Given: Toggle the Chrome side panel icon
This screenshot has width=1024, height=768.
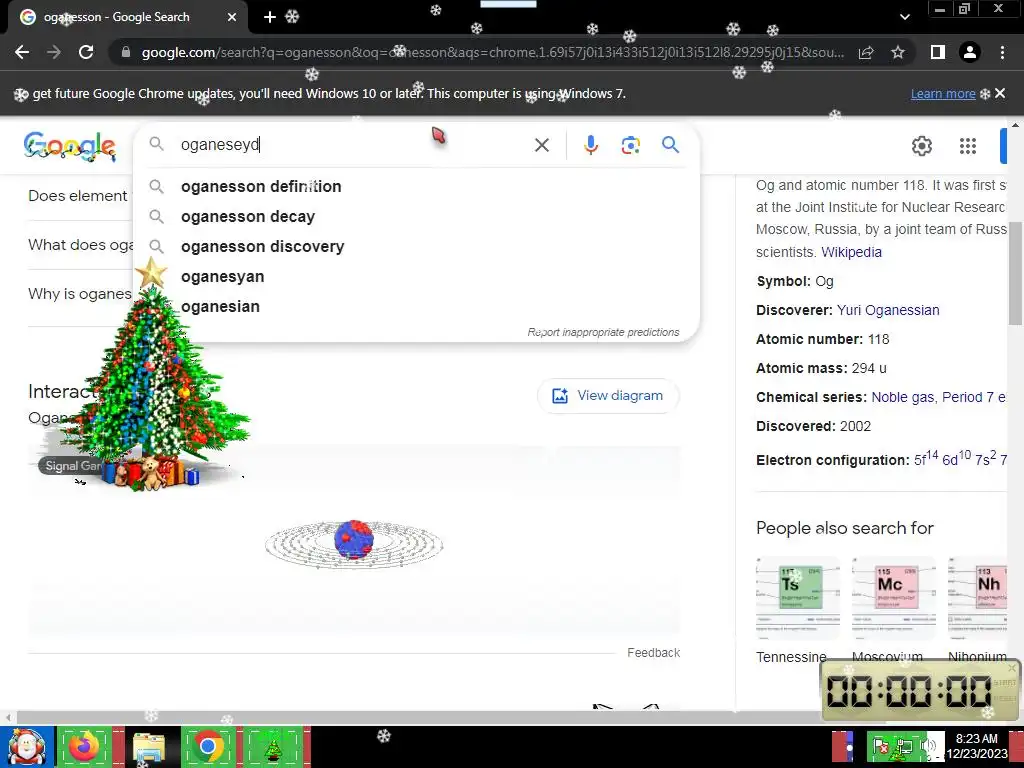Looking at the screenshot, I should 938,52.
